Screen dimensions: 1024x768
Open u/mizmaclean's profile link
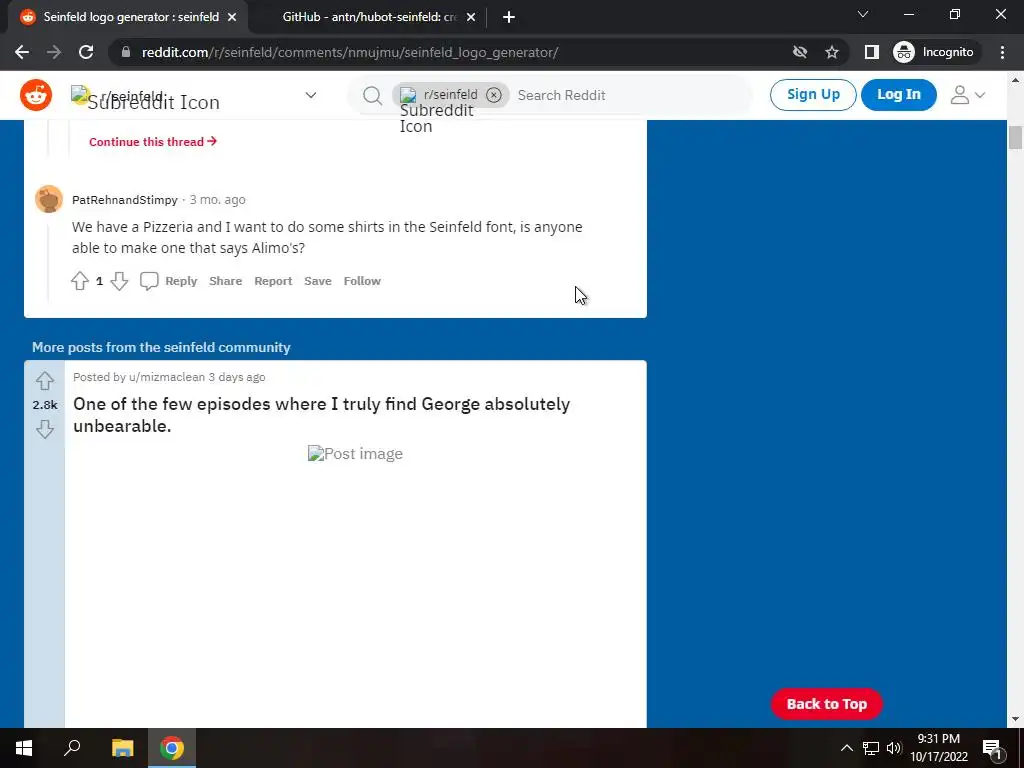[167, 377]
